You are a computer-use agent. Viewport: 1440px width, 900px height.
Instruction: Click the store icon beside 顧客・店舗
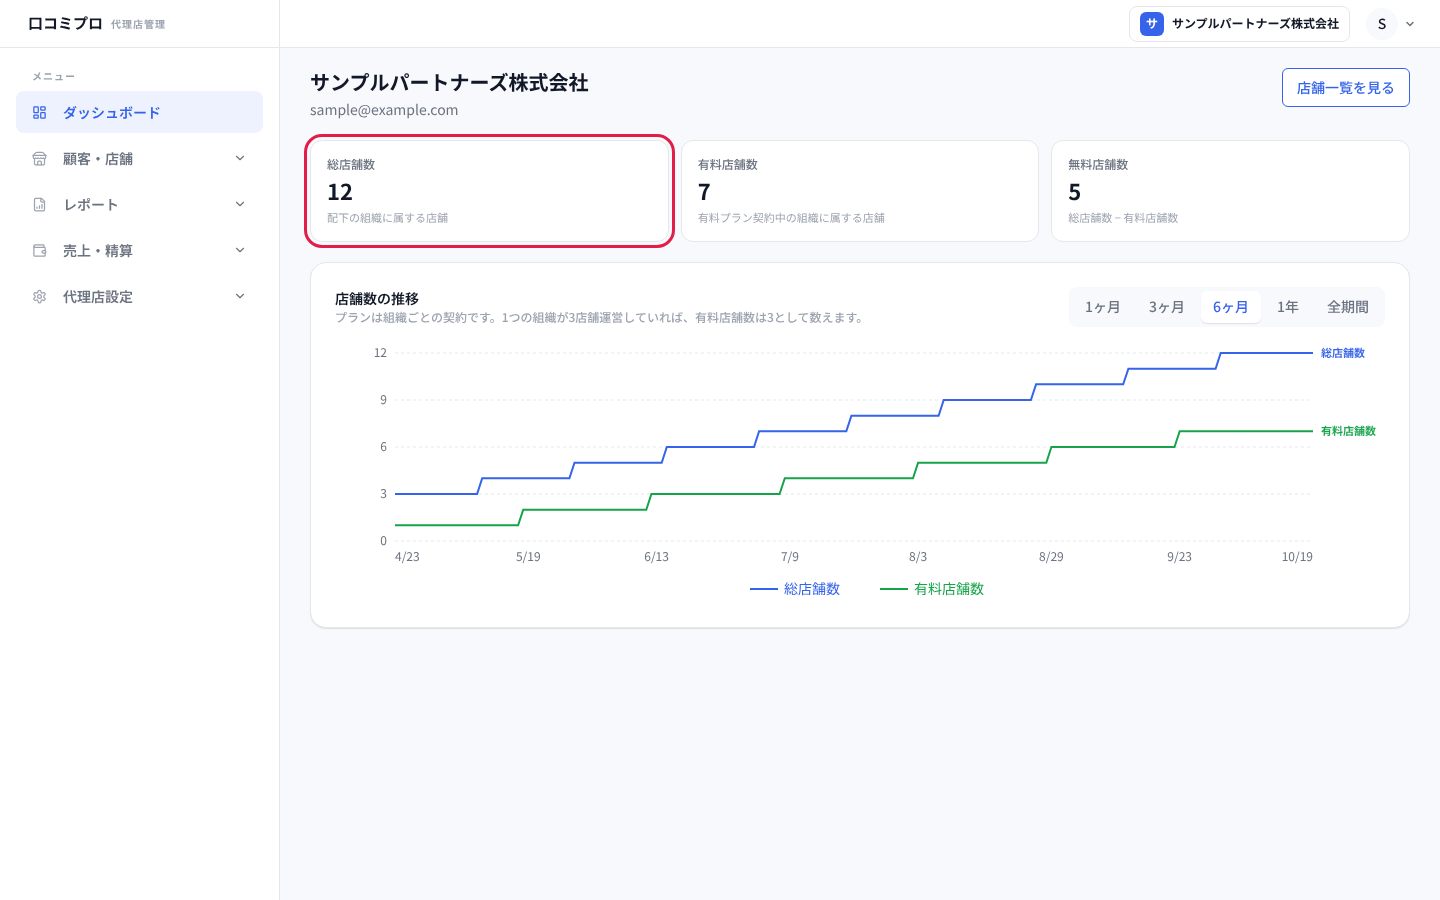pyautogui.click(x=40, y=159)
